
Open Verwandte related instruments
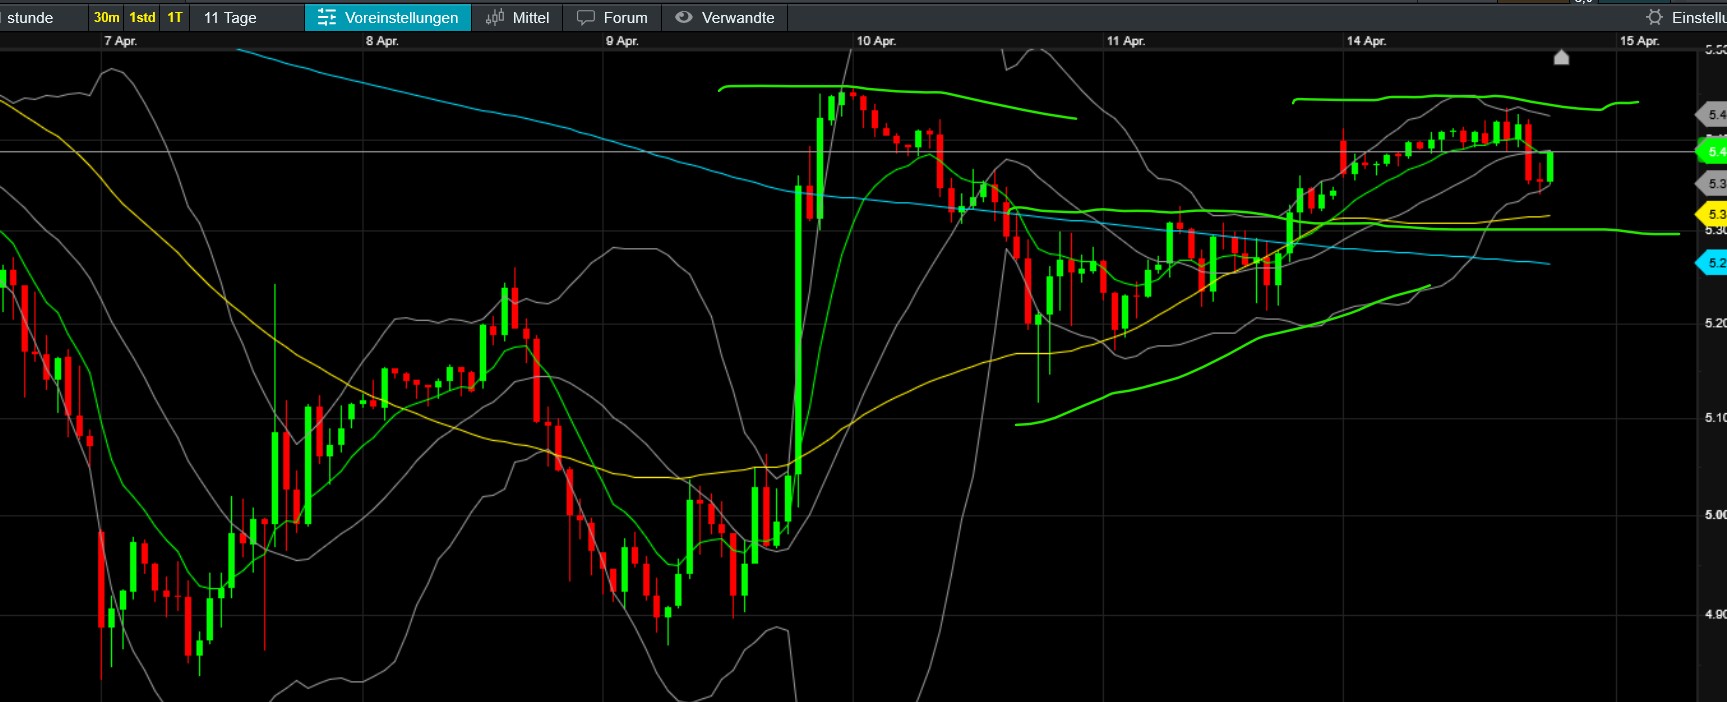coord(725,17)
